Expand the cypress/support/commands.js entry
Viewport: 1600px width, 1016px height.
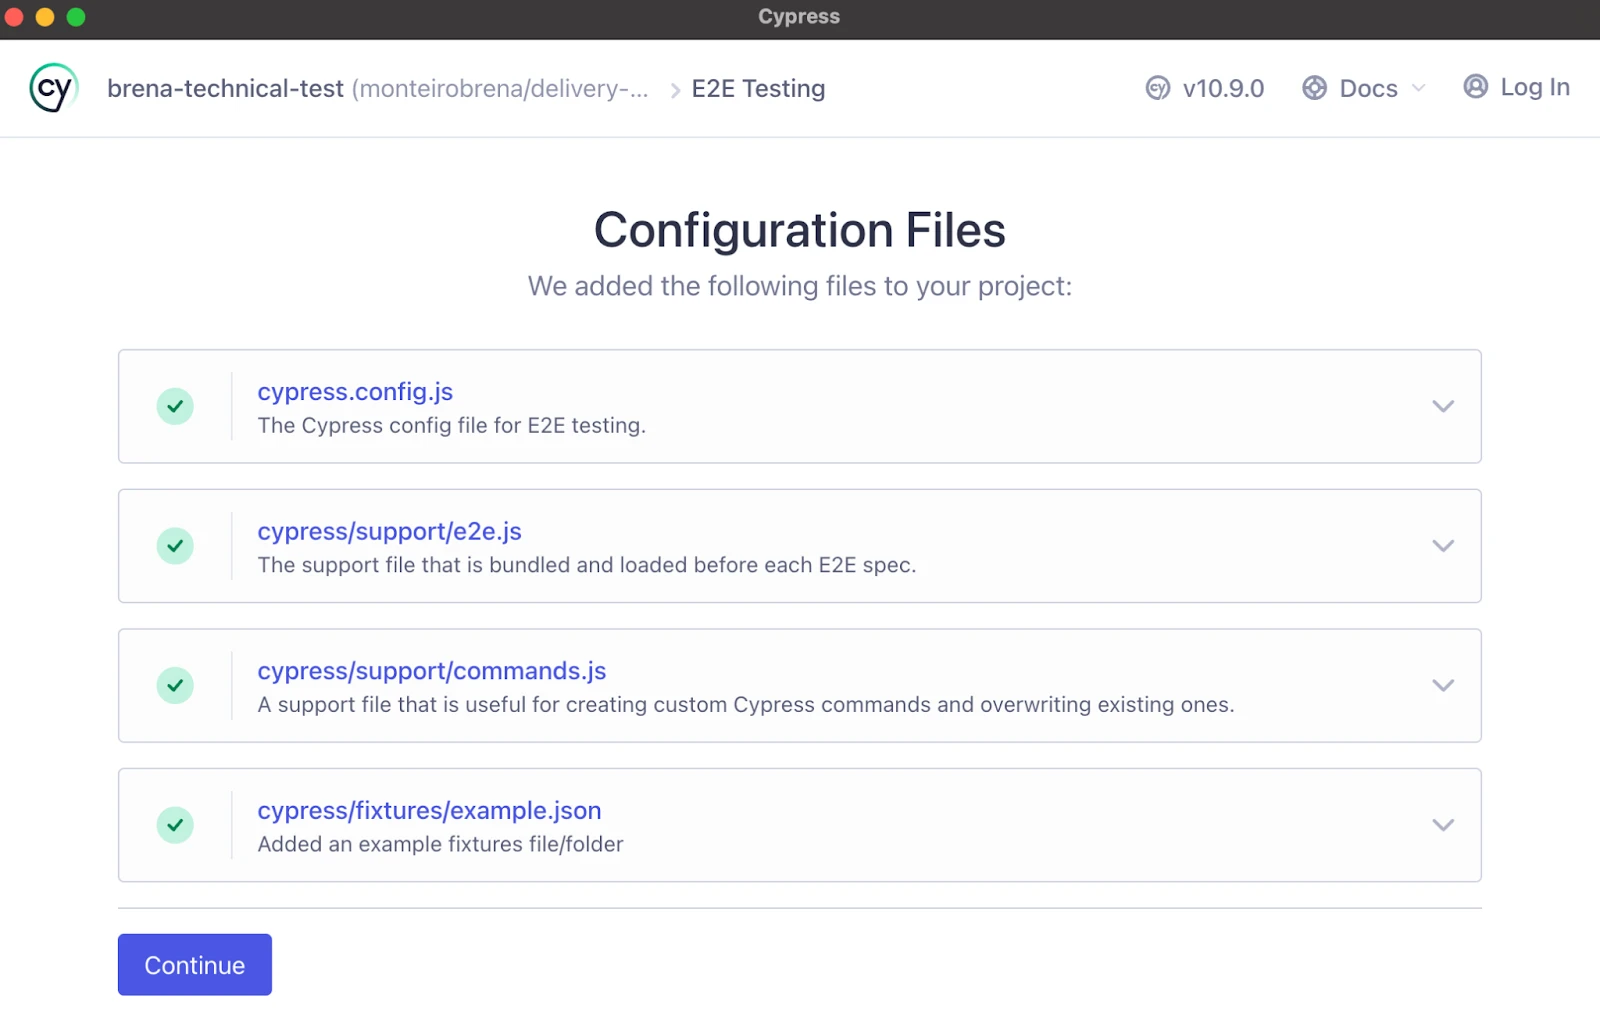1442,686
